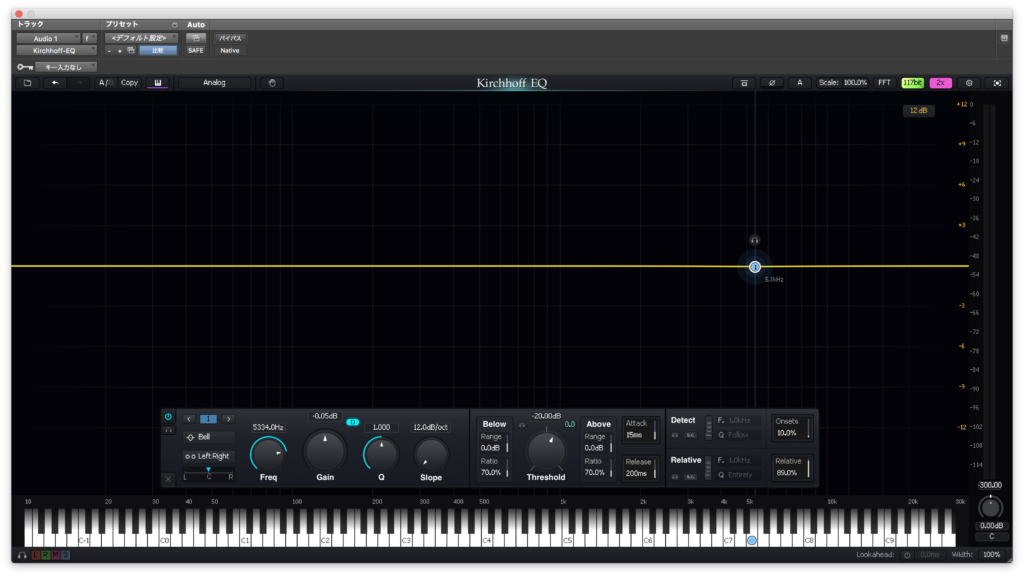Image resolution: width=1024 pixels, height=577 pixels.
Task: Click the bypass button in header
Action: click(230, 39)
